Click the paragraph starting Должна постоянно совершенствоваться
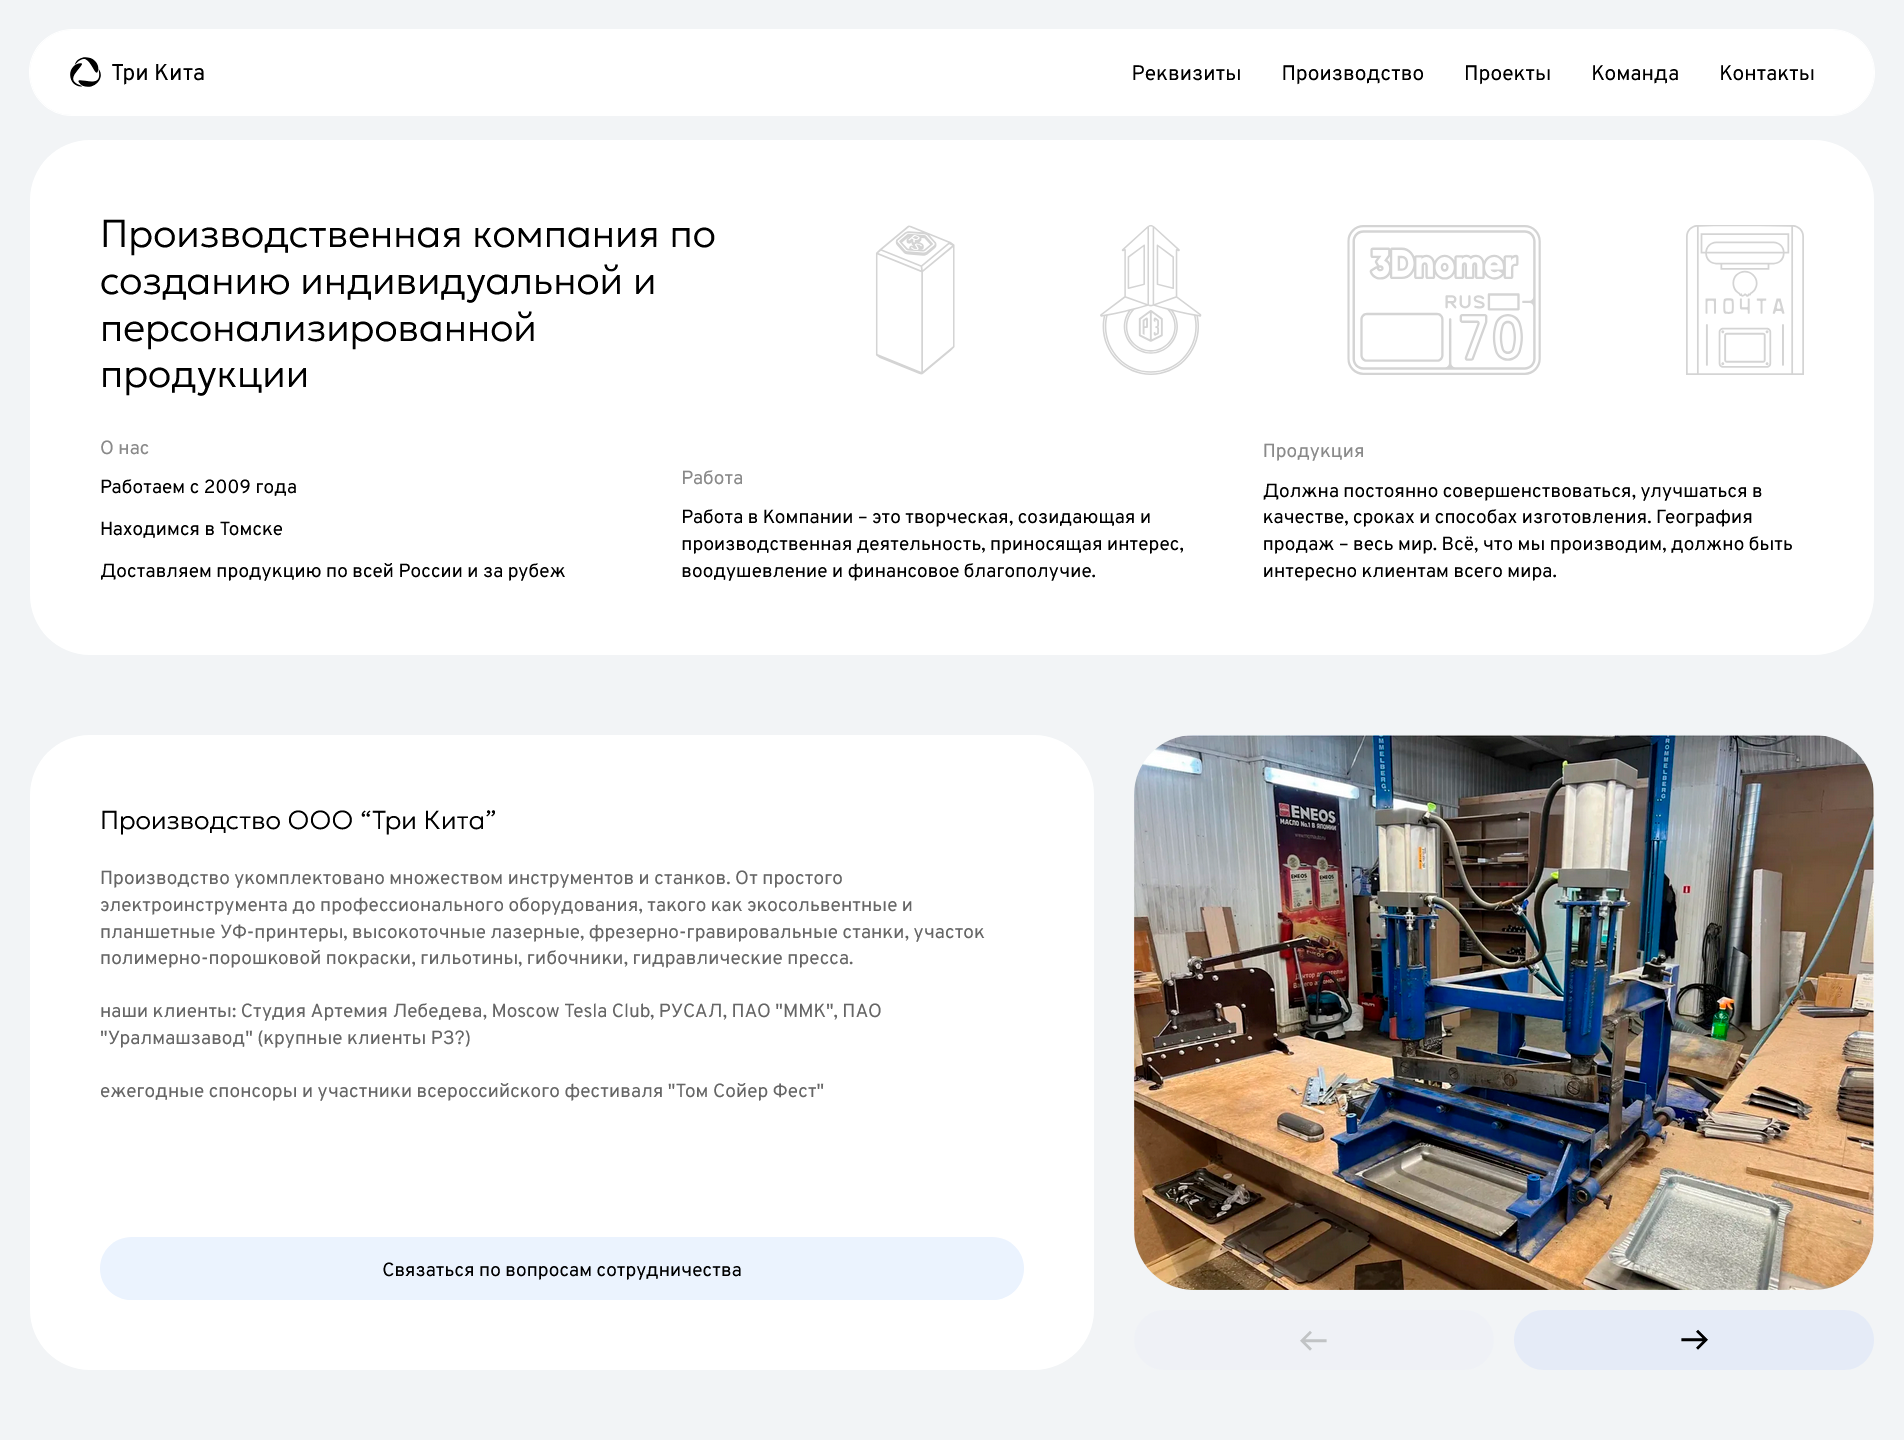The image size is (1904, 1440). tap(1528, 531)
